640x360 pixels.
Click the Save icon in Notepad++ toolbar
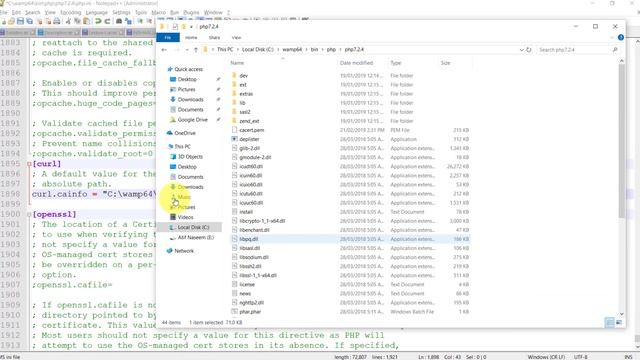(x=20, y=21)
